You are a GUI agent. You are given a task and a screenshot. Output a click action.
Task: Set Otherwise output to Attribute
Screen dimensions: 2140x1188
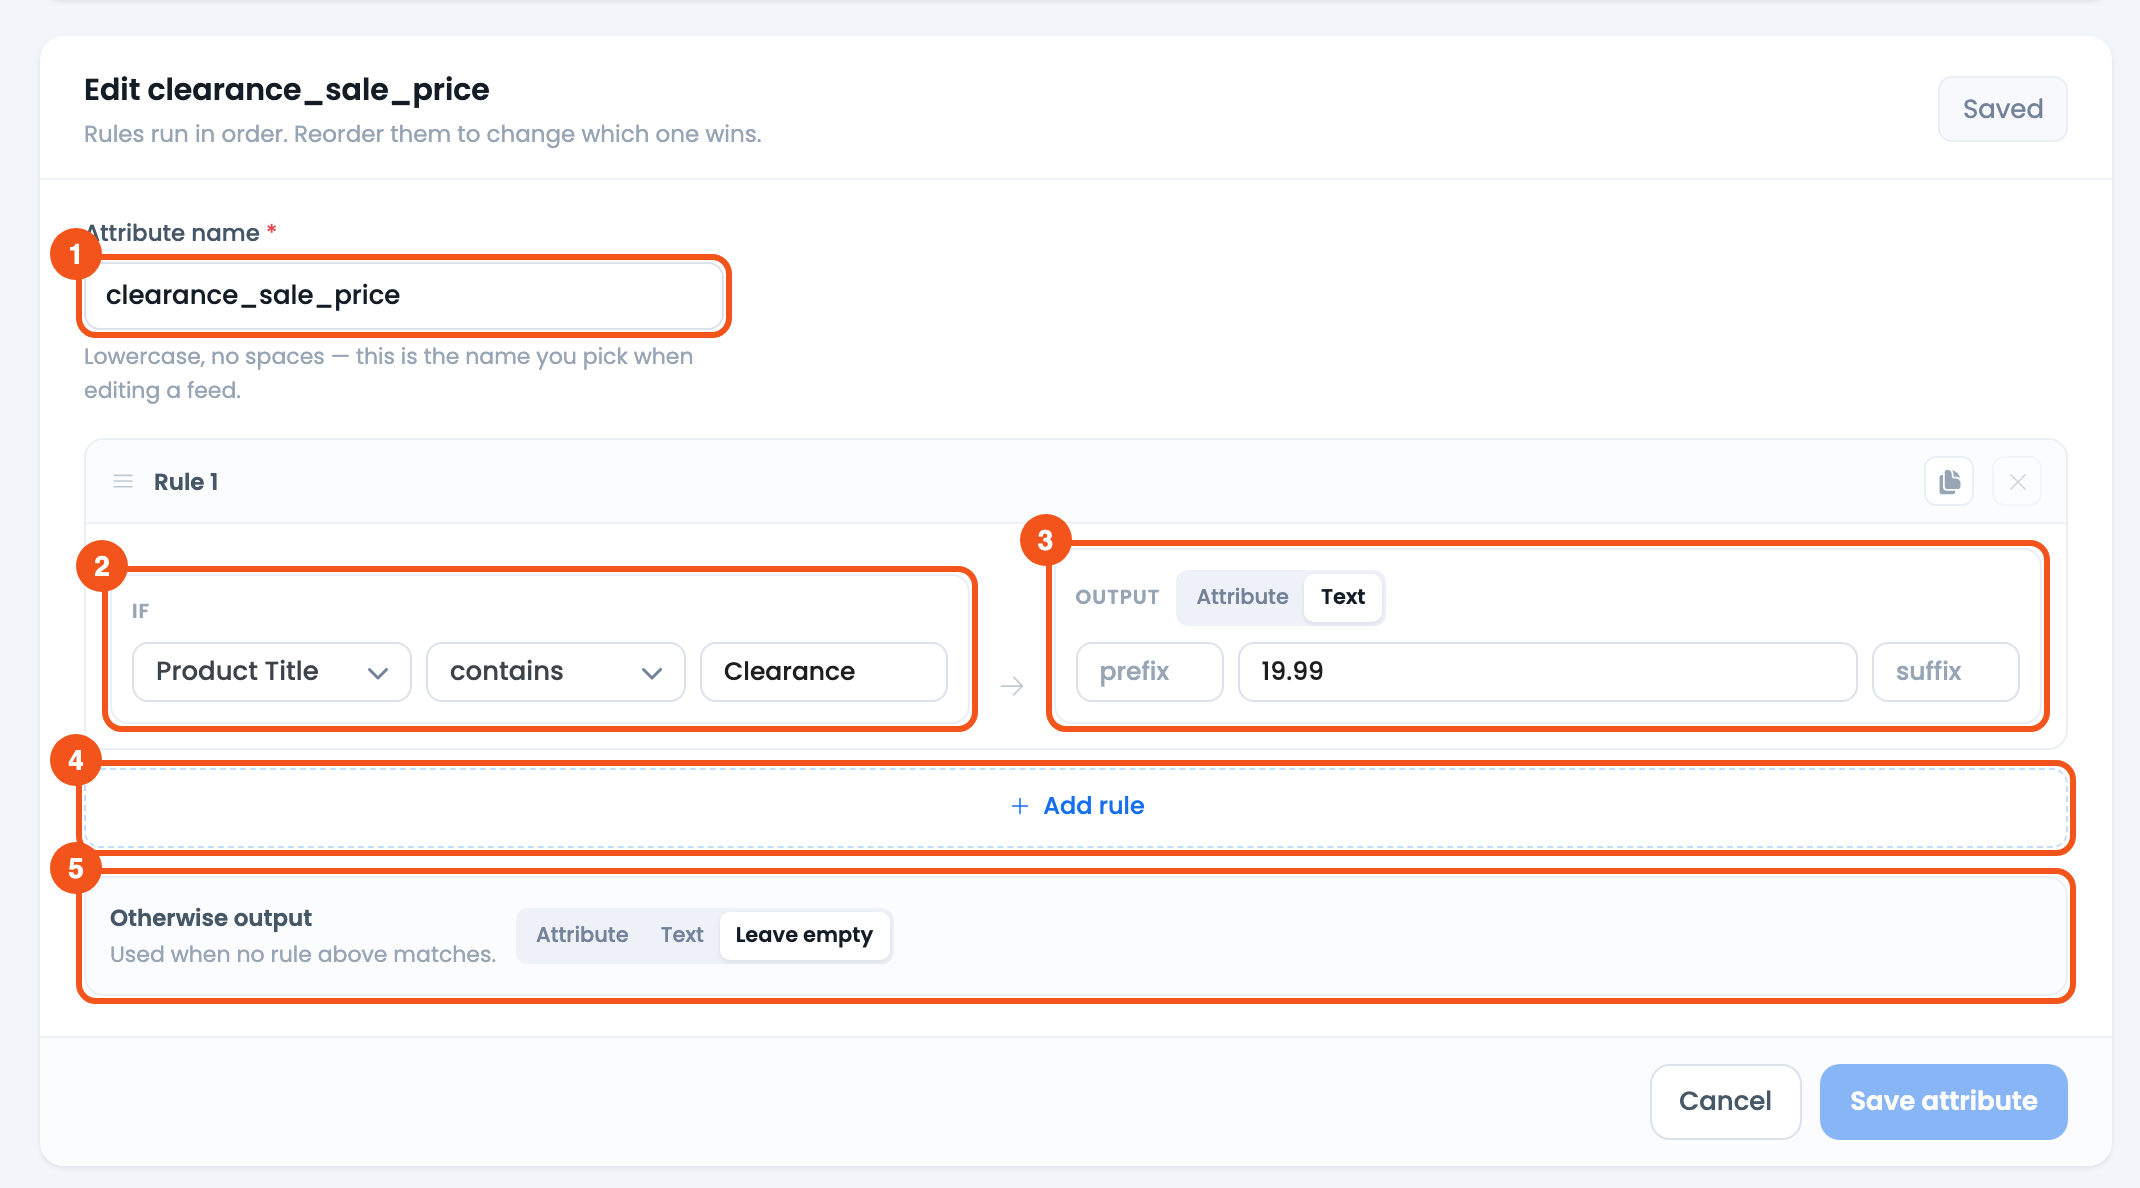click(582, 935)
